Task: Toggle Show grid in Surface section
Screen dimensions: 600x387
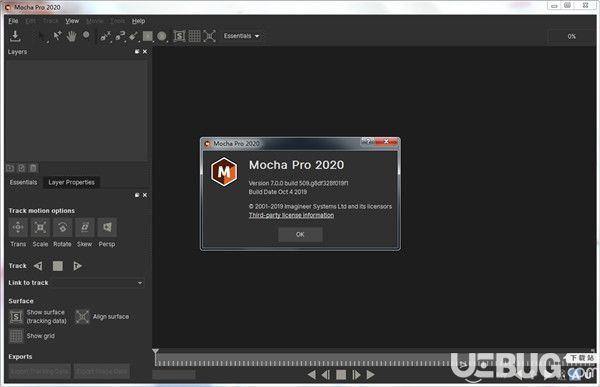Action: [x=16, y=336]
